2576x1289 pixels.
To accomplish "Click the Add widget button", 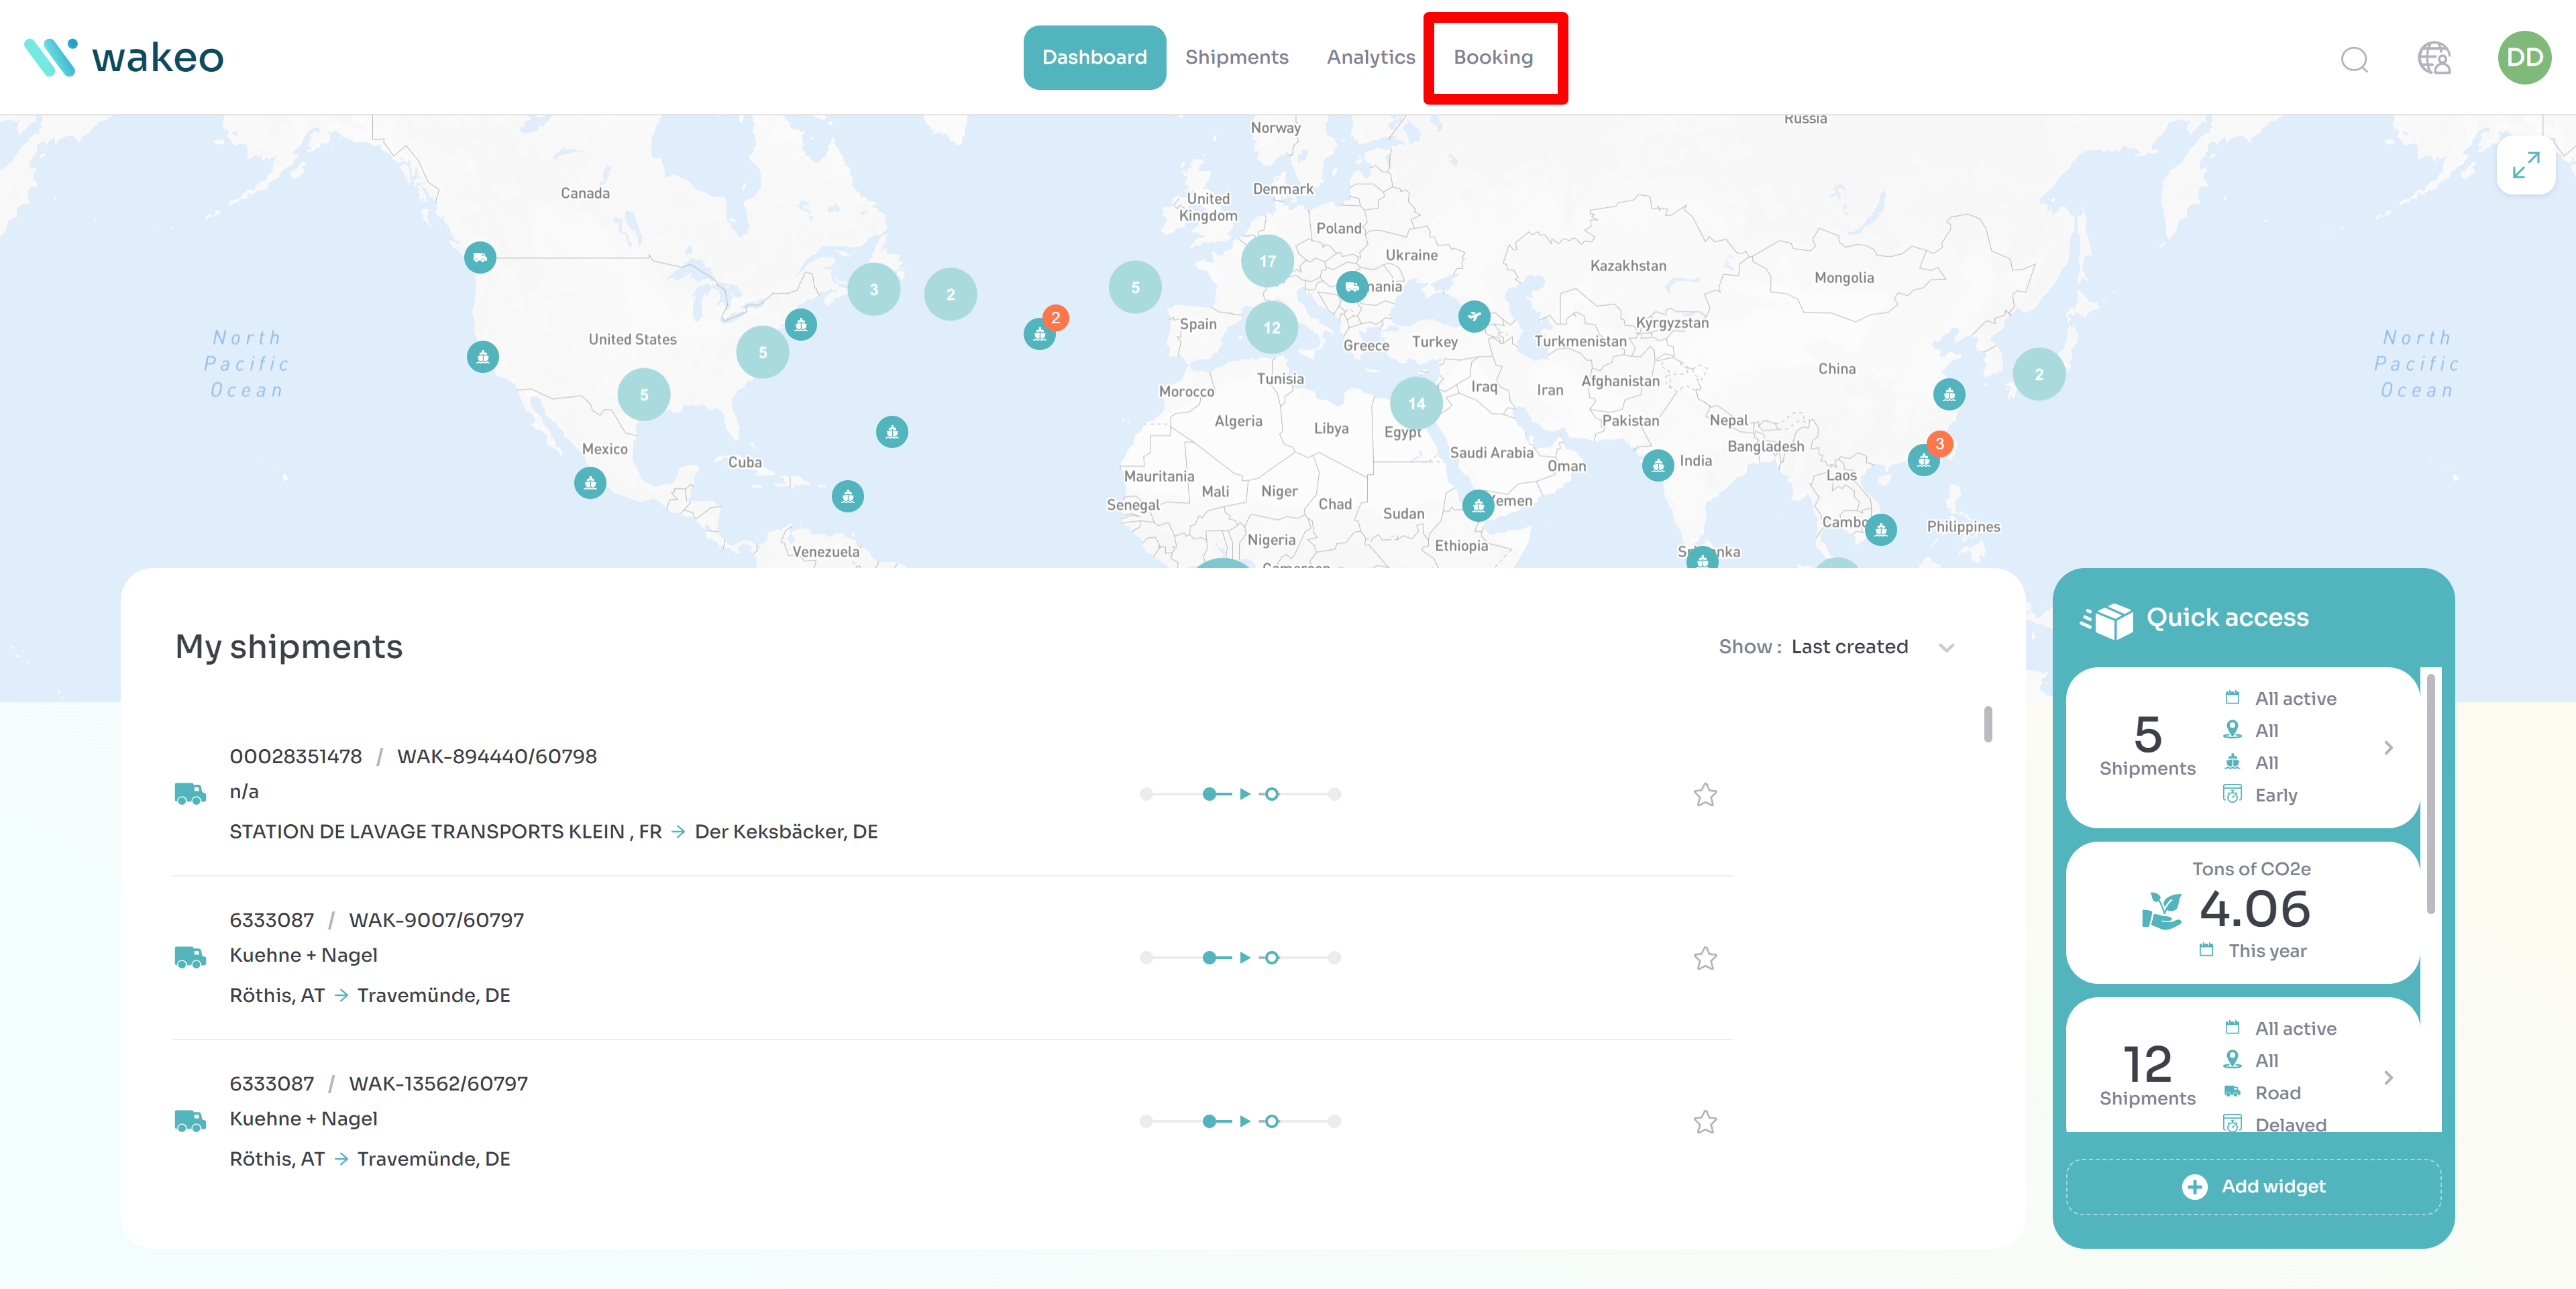I will (x=2253, y=1187).
